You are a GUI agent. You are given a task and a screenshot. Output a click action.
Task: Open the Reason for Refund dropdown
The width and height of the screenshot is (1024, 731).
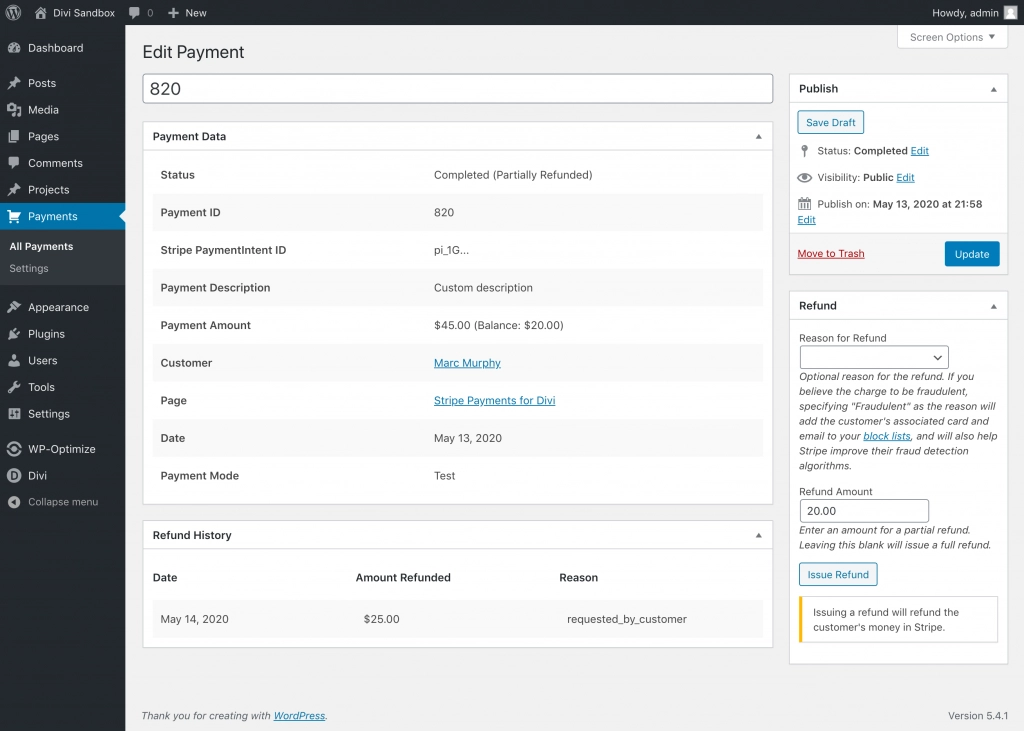[x=874, y=357]
